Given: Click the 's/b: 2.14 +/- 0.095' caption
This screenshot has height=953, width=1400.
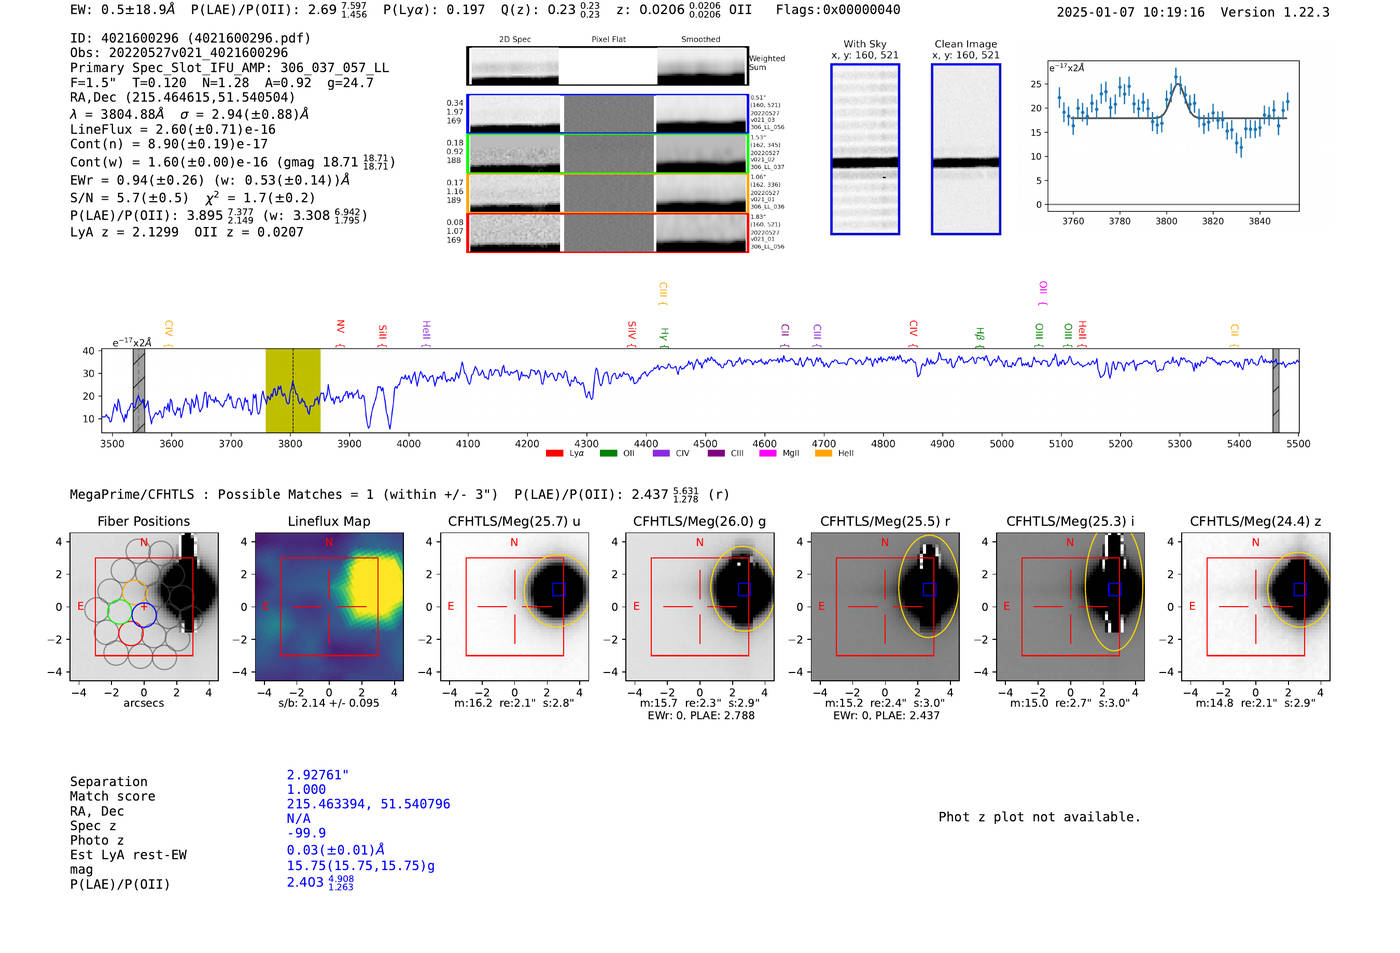Looking at the screenshot, I should (329, 703).
